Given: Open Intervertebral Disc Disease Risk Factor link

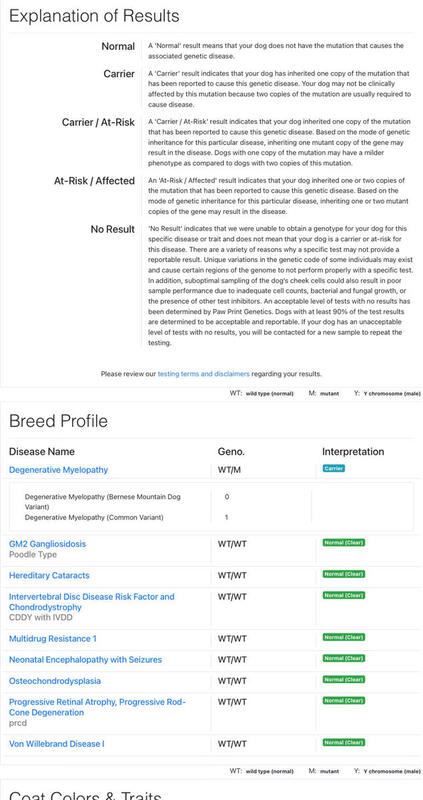Looking at the screenshot, I should (92, 602).
